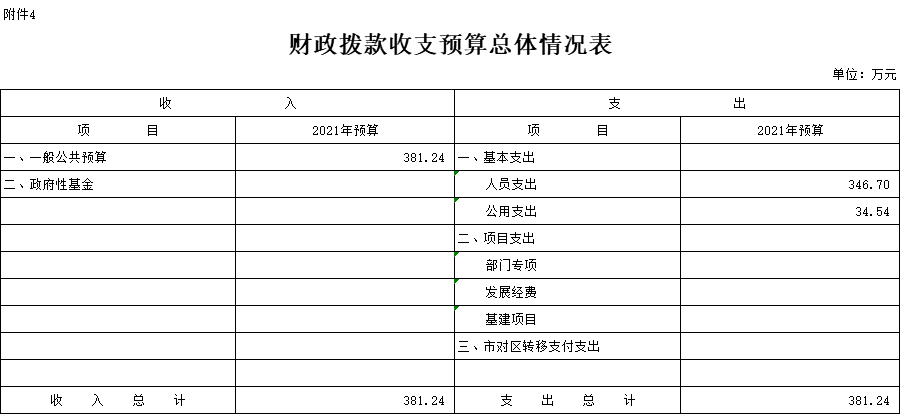Select the 基建项目 cell
Viewport: 901px width, 414px height.
pyautogui.click(x=568, y=320)
